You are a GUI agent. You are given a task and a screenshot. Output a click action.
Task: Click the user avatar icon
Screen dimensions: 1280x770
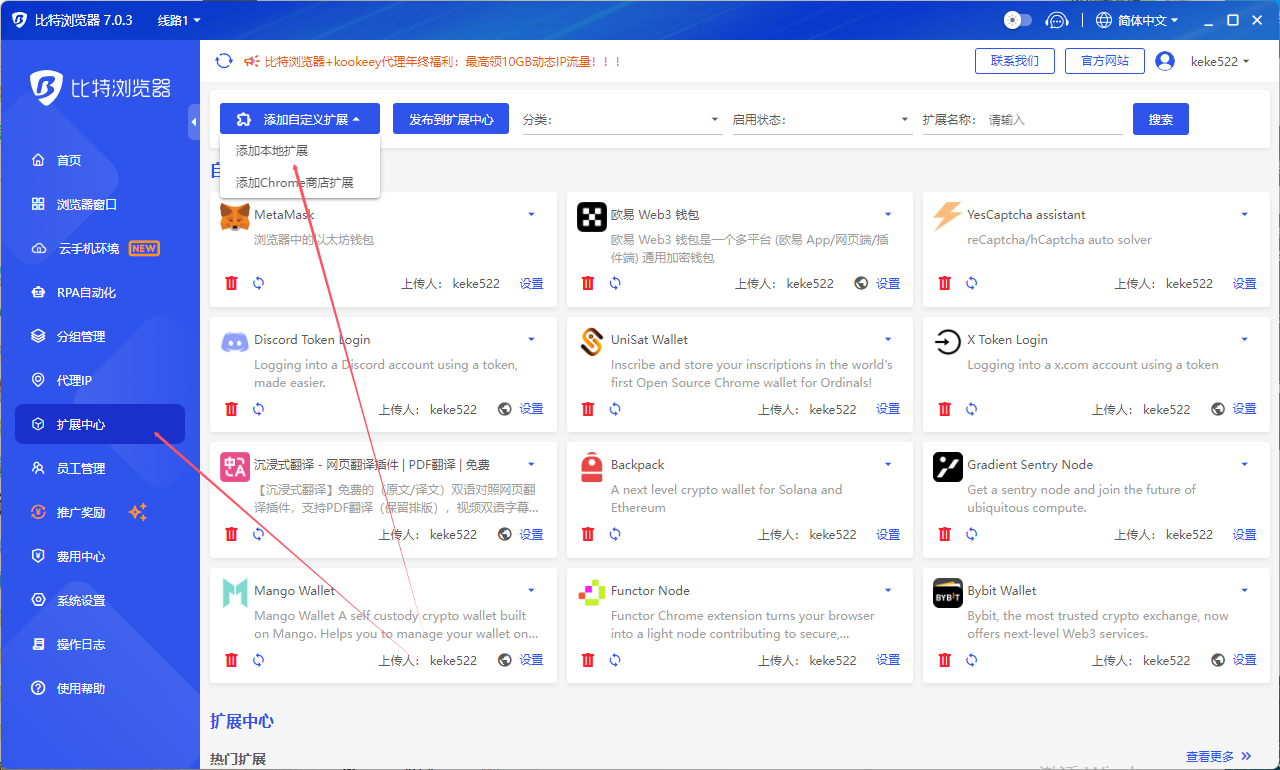click(x=1165, y=61)
